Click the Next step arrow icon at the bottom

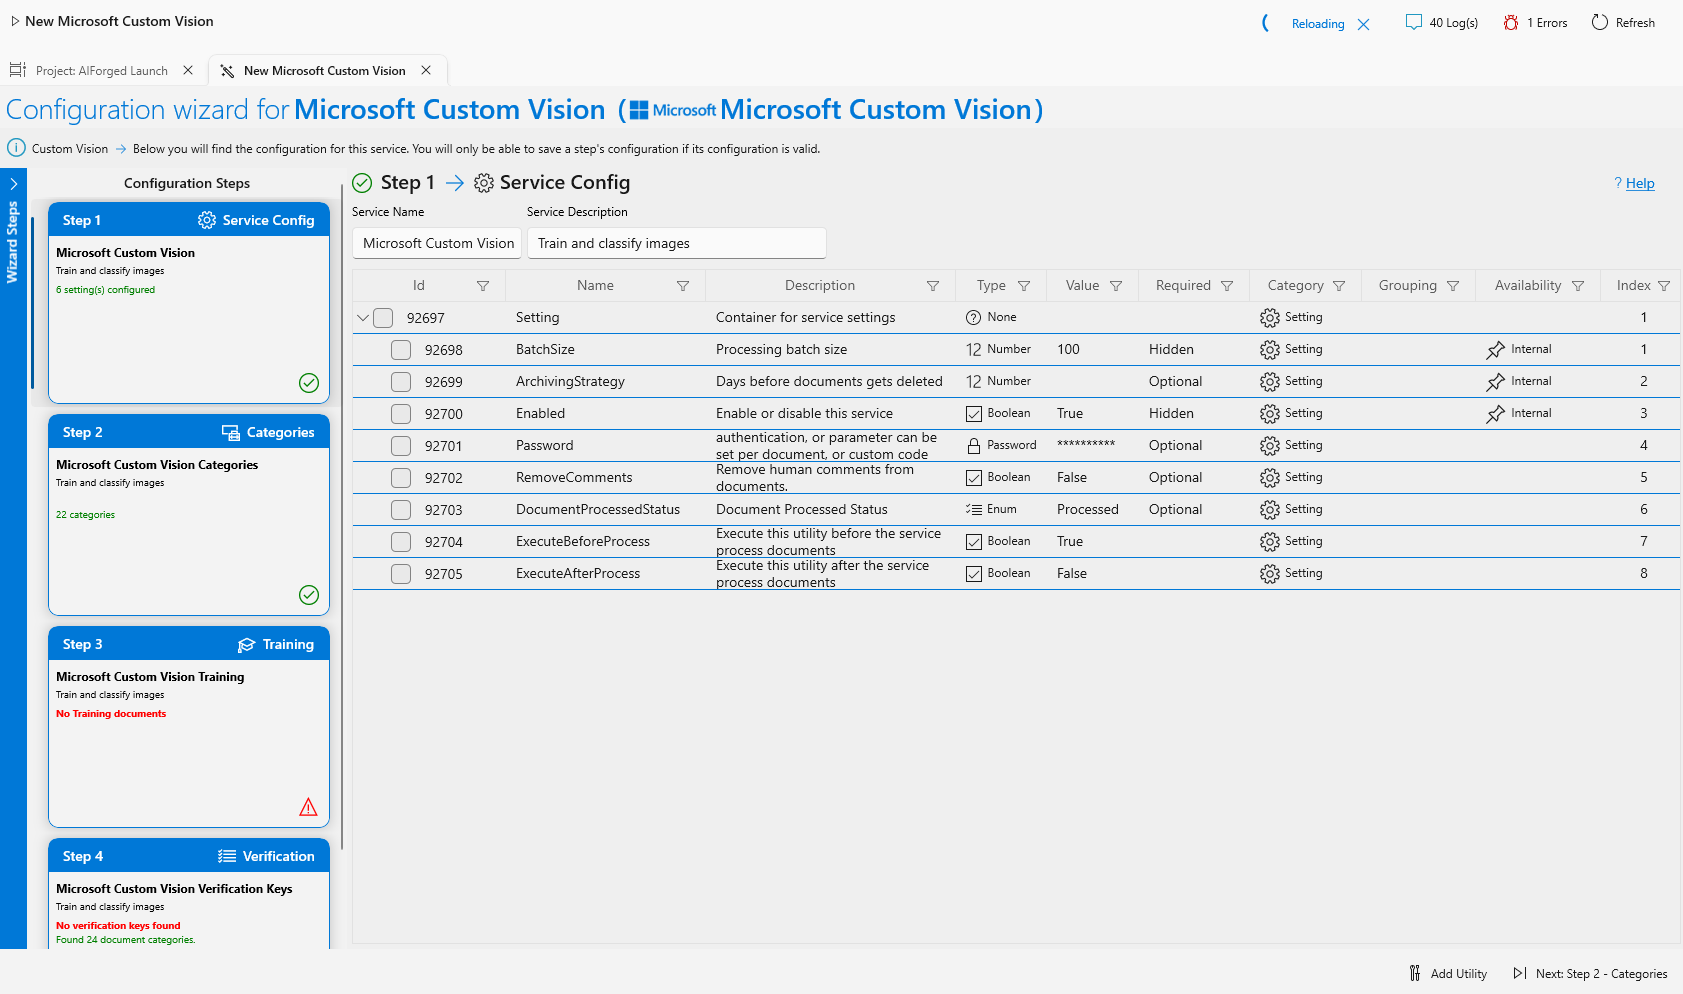point(1520,973)
